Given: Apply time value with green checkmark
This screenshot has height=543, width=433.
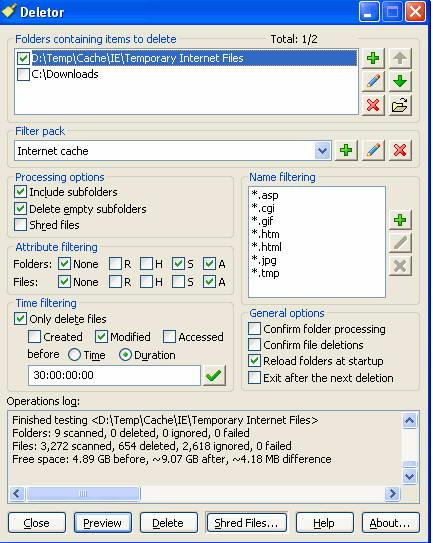Looking at the screenshot, I should click(x=214, y=375).
